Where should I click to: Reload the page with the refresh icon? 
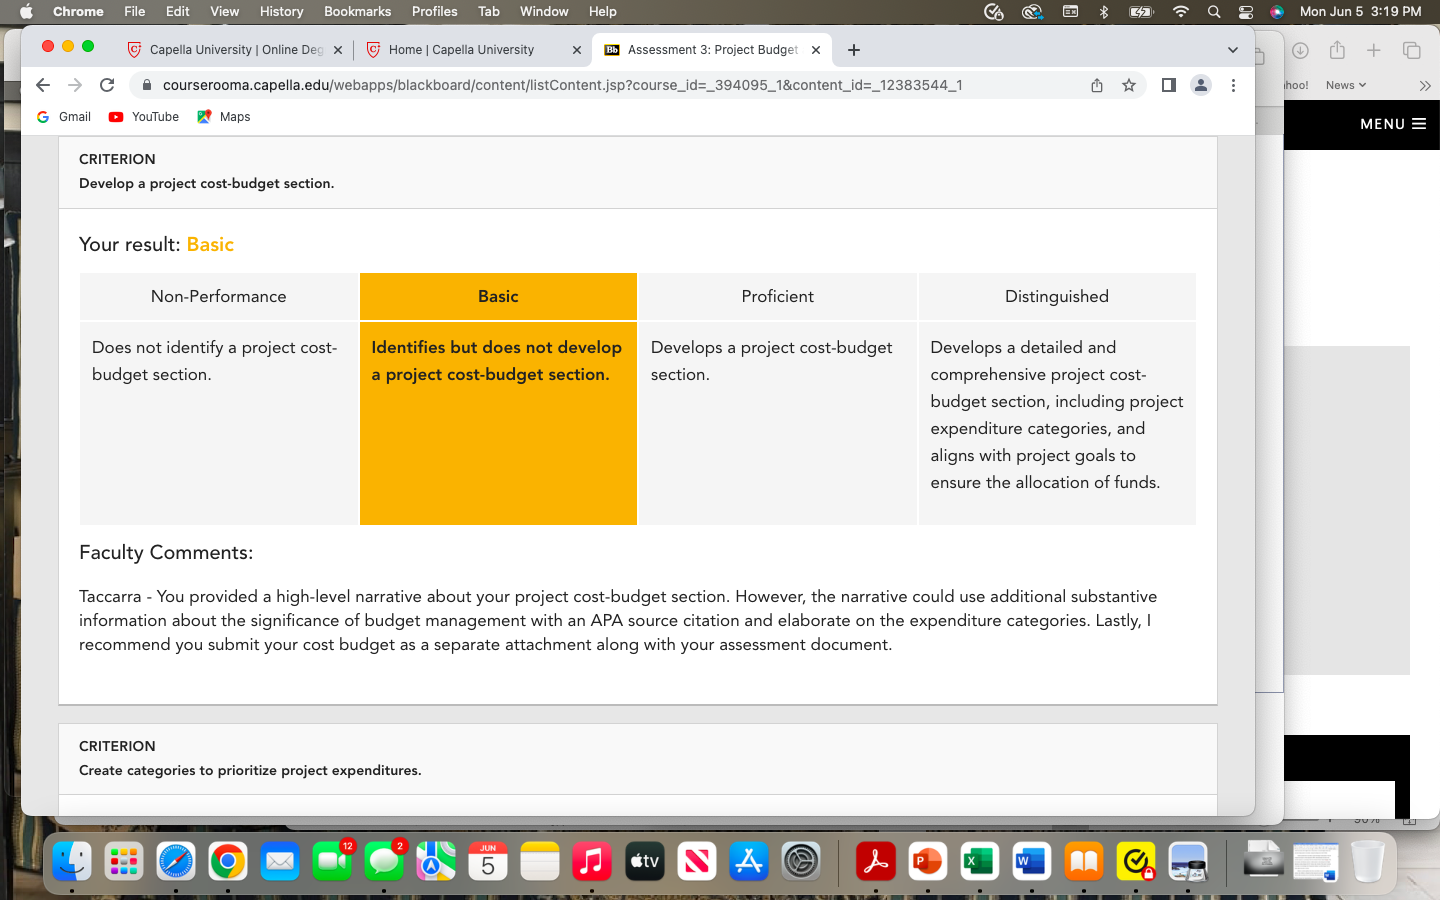tap(107, 85)
